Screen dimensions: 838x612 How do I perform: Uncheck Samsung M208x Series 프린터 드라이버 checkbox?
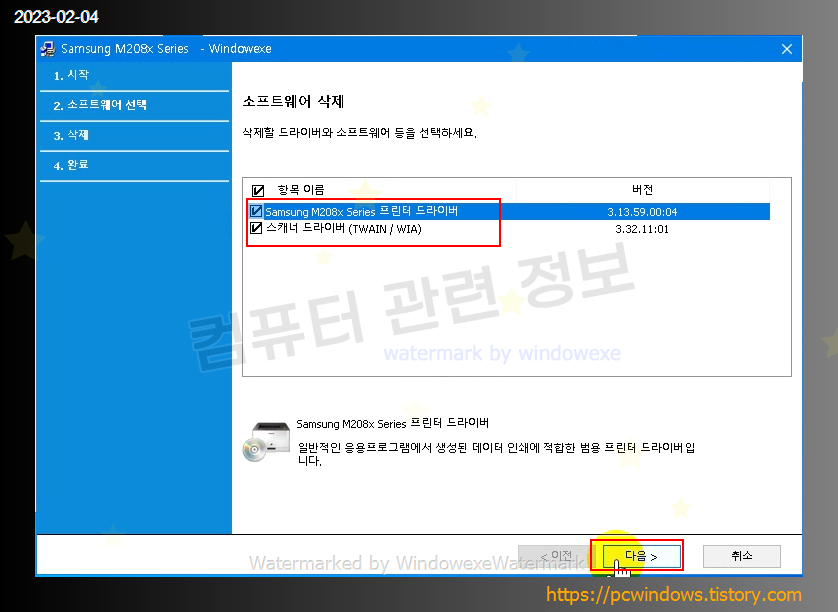256,211
